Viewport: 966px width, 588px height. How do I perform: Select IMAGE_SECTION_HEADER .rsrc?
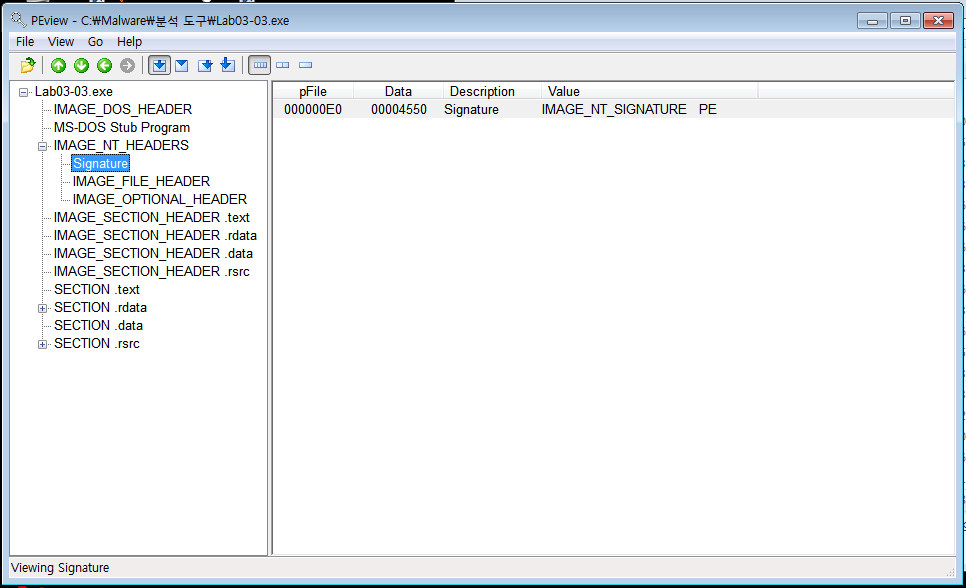point(152,271)
